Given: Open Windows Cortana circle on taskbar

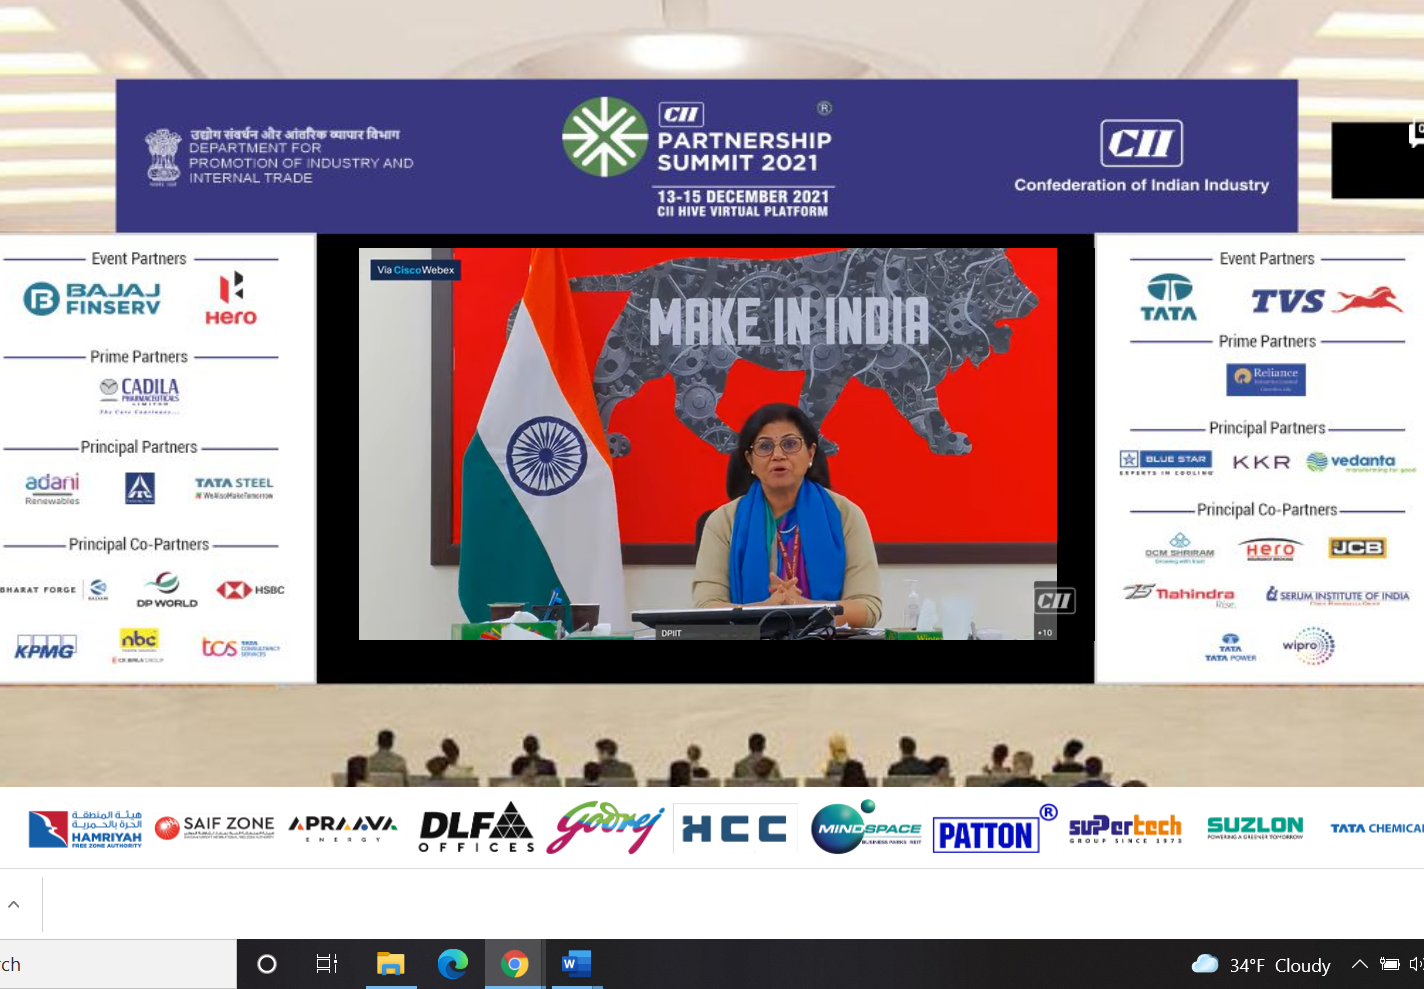Looking at the screenshot, I should (267, 964).
